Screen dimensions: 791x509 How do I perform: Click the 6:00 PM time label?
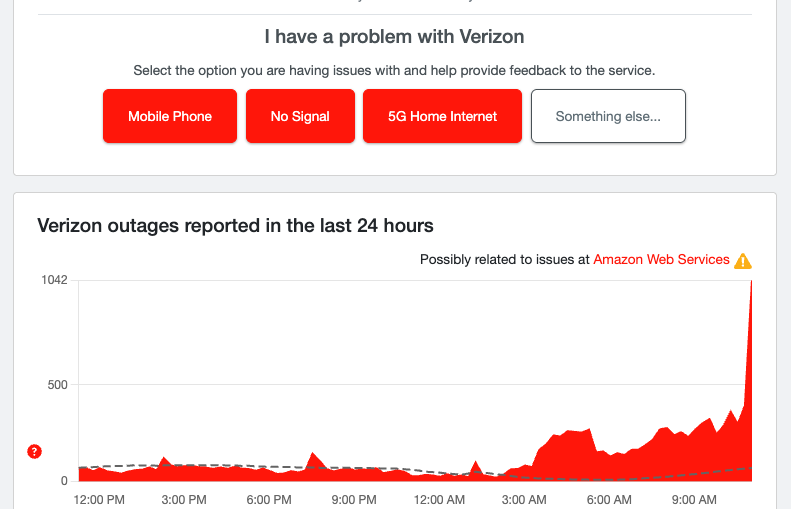(x=268, y=498)
